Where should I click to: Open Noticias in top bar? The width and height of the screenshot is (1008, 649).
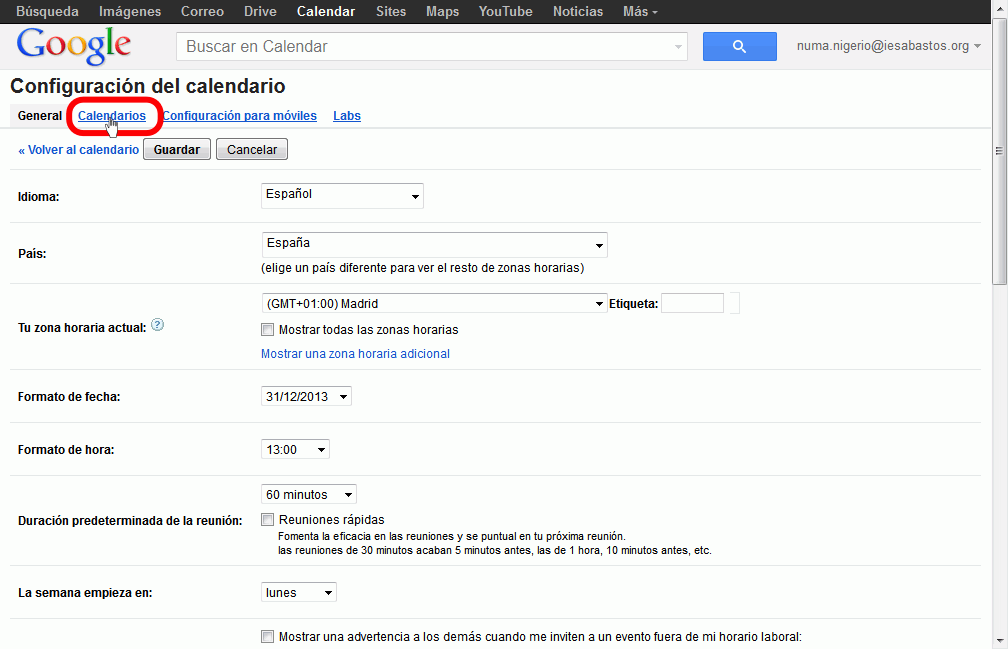(577, 12)
